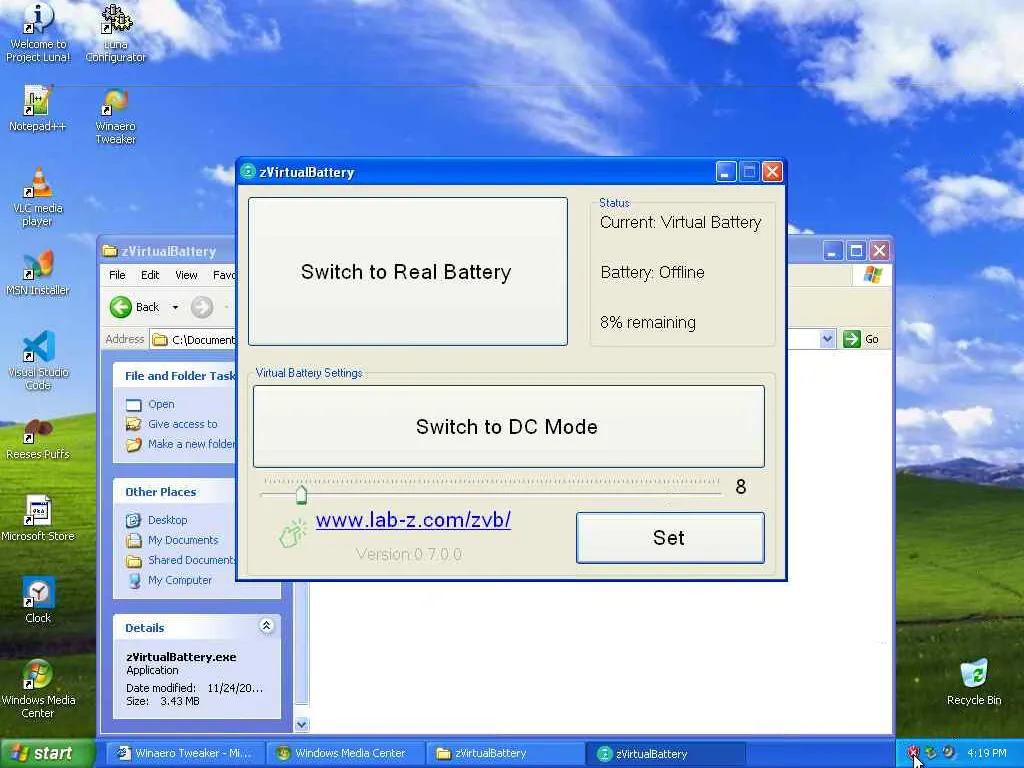Image resolution: width=1024 pixels, height=768 pixels.
Task: Click the taskbar clock 4:19 PM
Action: (987, 753)
